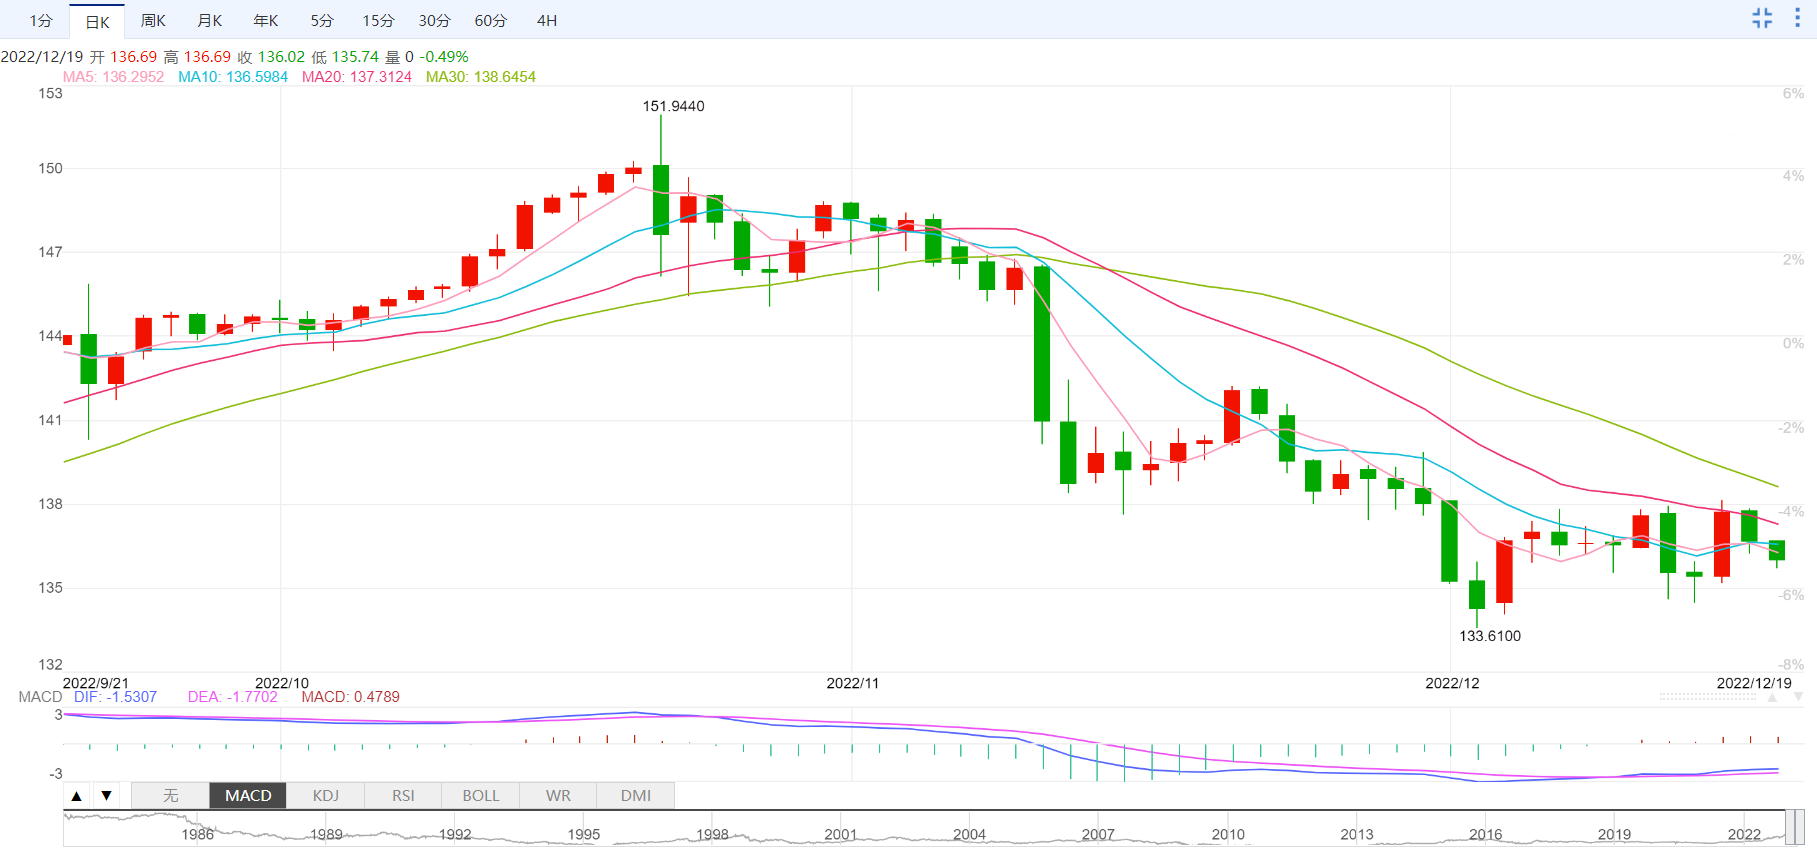Click the 1998 point on overview timeline
The image size is (1817, 867).
(712, 834)
